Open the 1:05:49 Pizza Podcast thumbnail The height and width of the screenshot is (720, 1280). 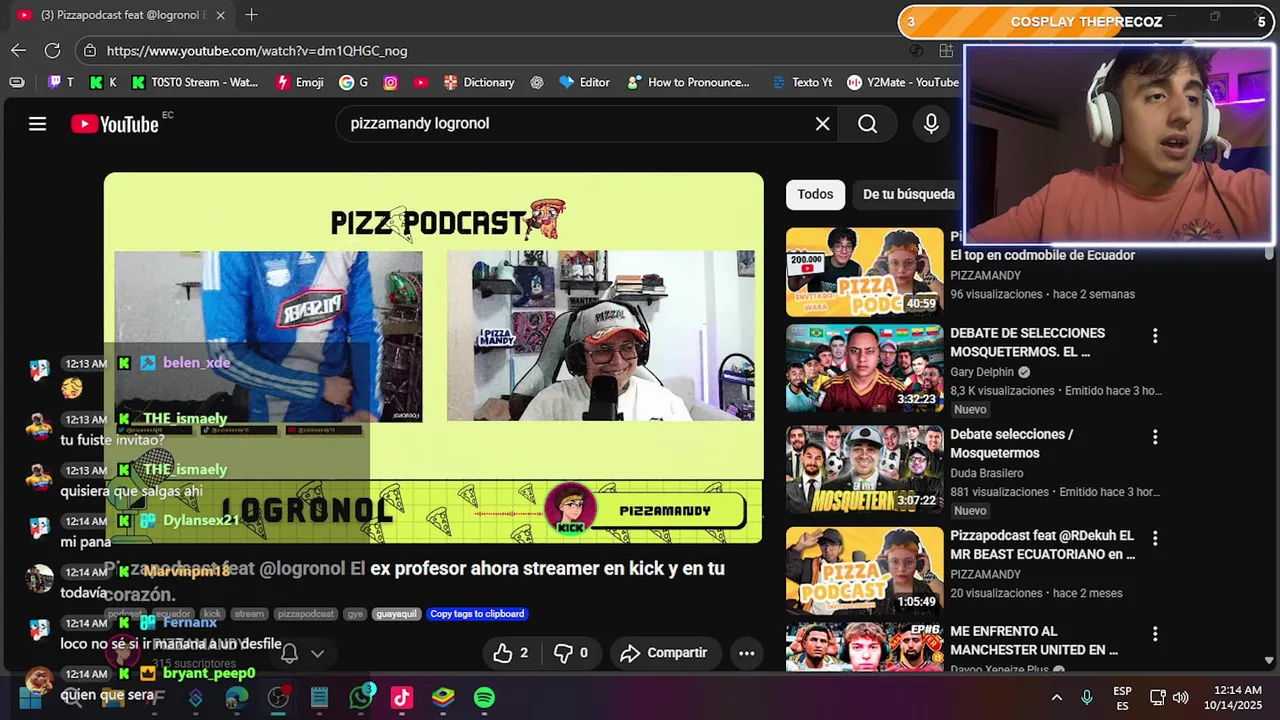(864, 571)
